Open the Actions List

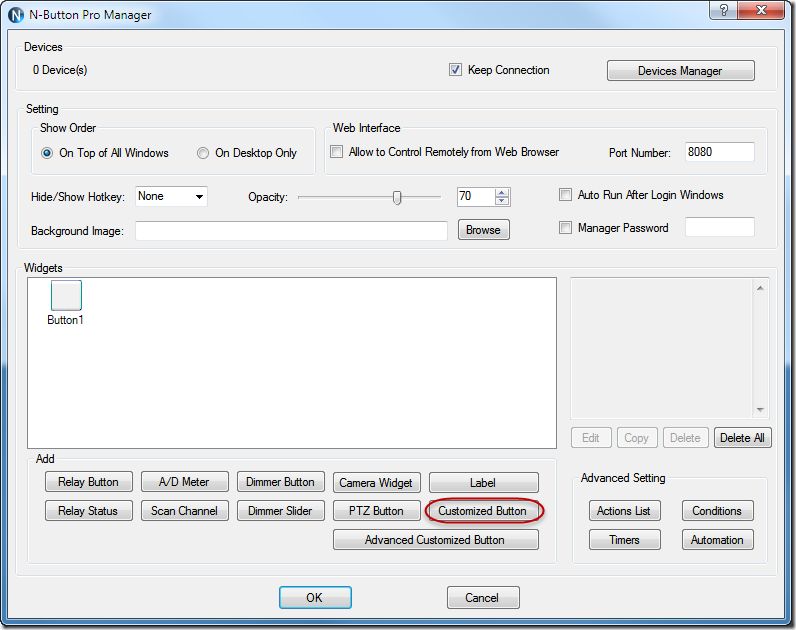624,511
